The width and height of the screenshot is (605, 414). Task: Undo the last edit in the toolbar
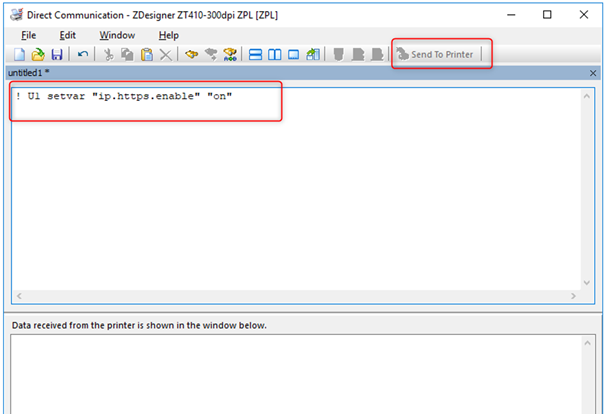[83, 54]
